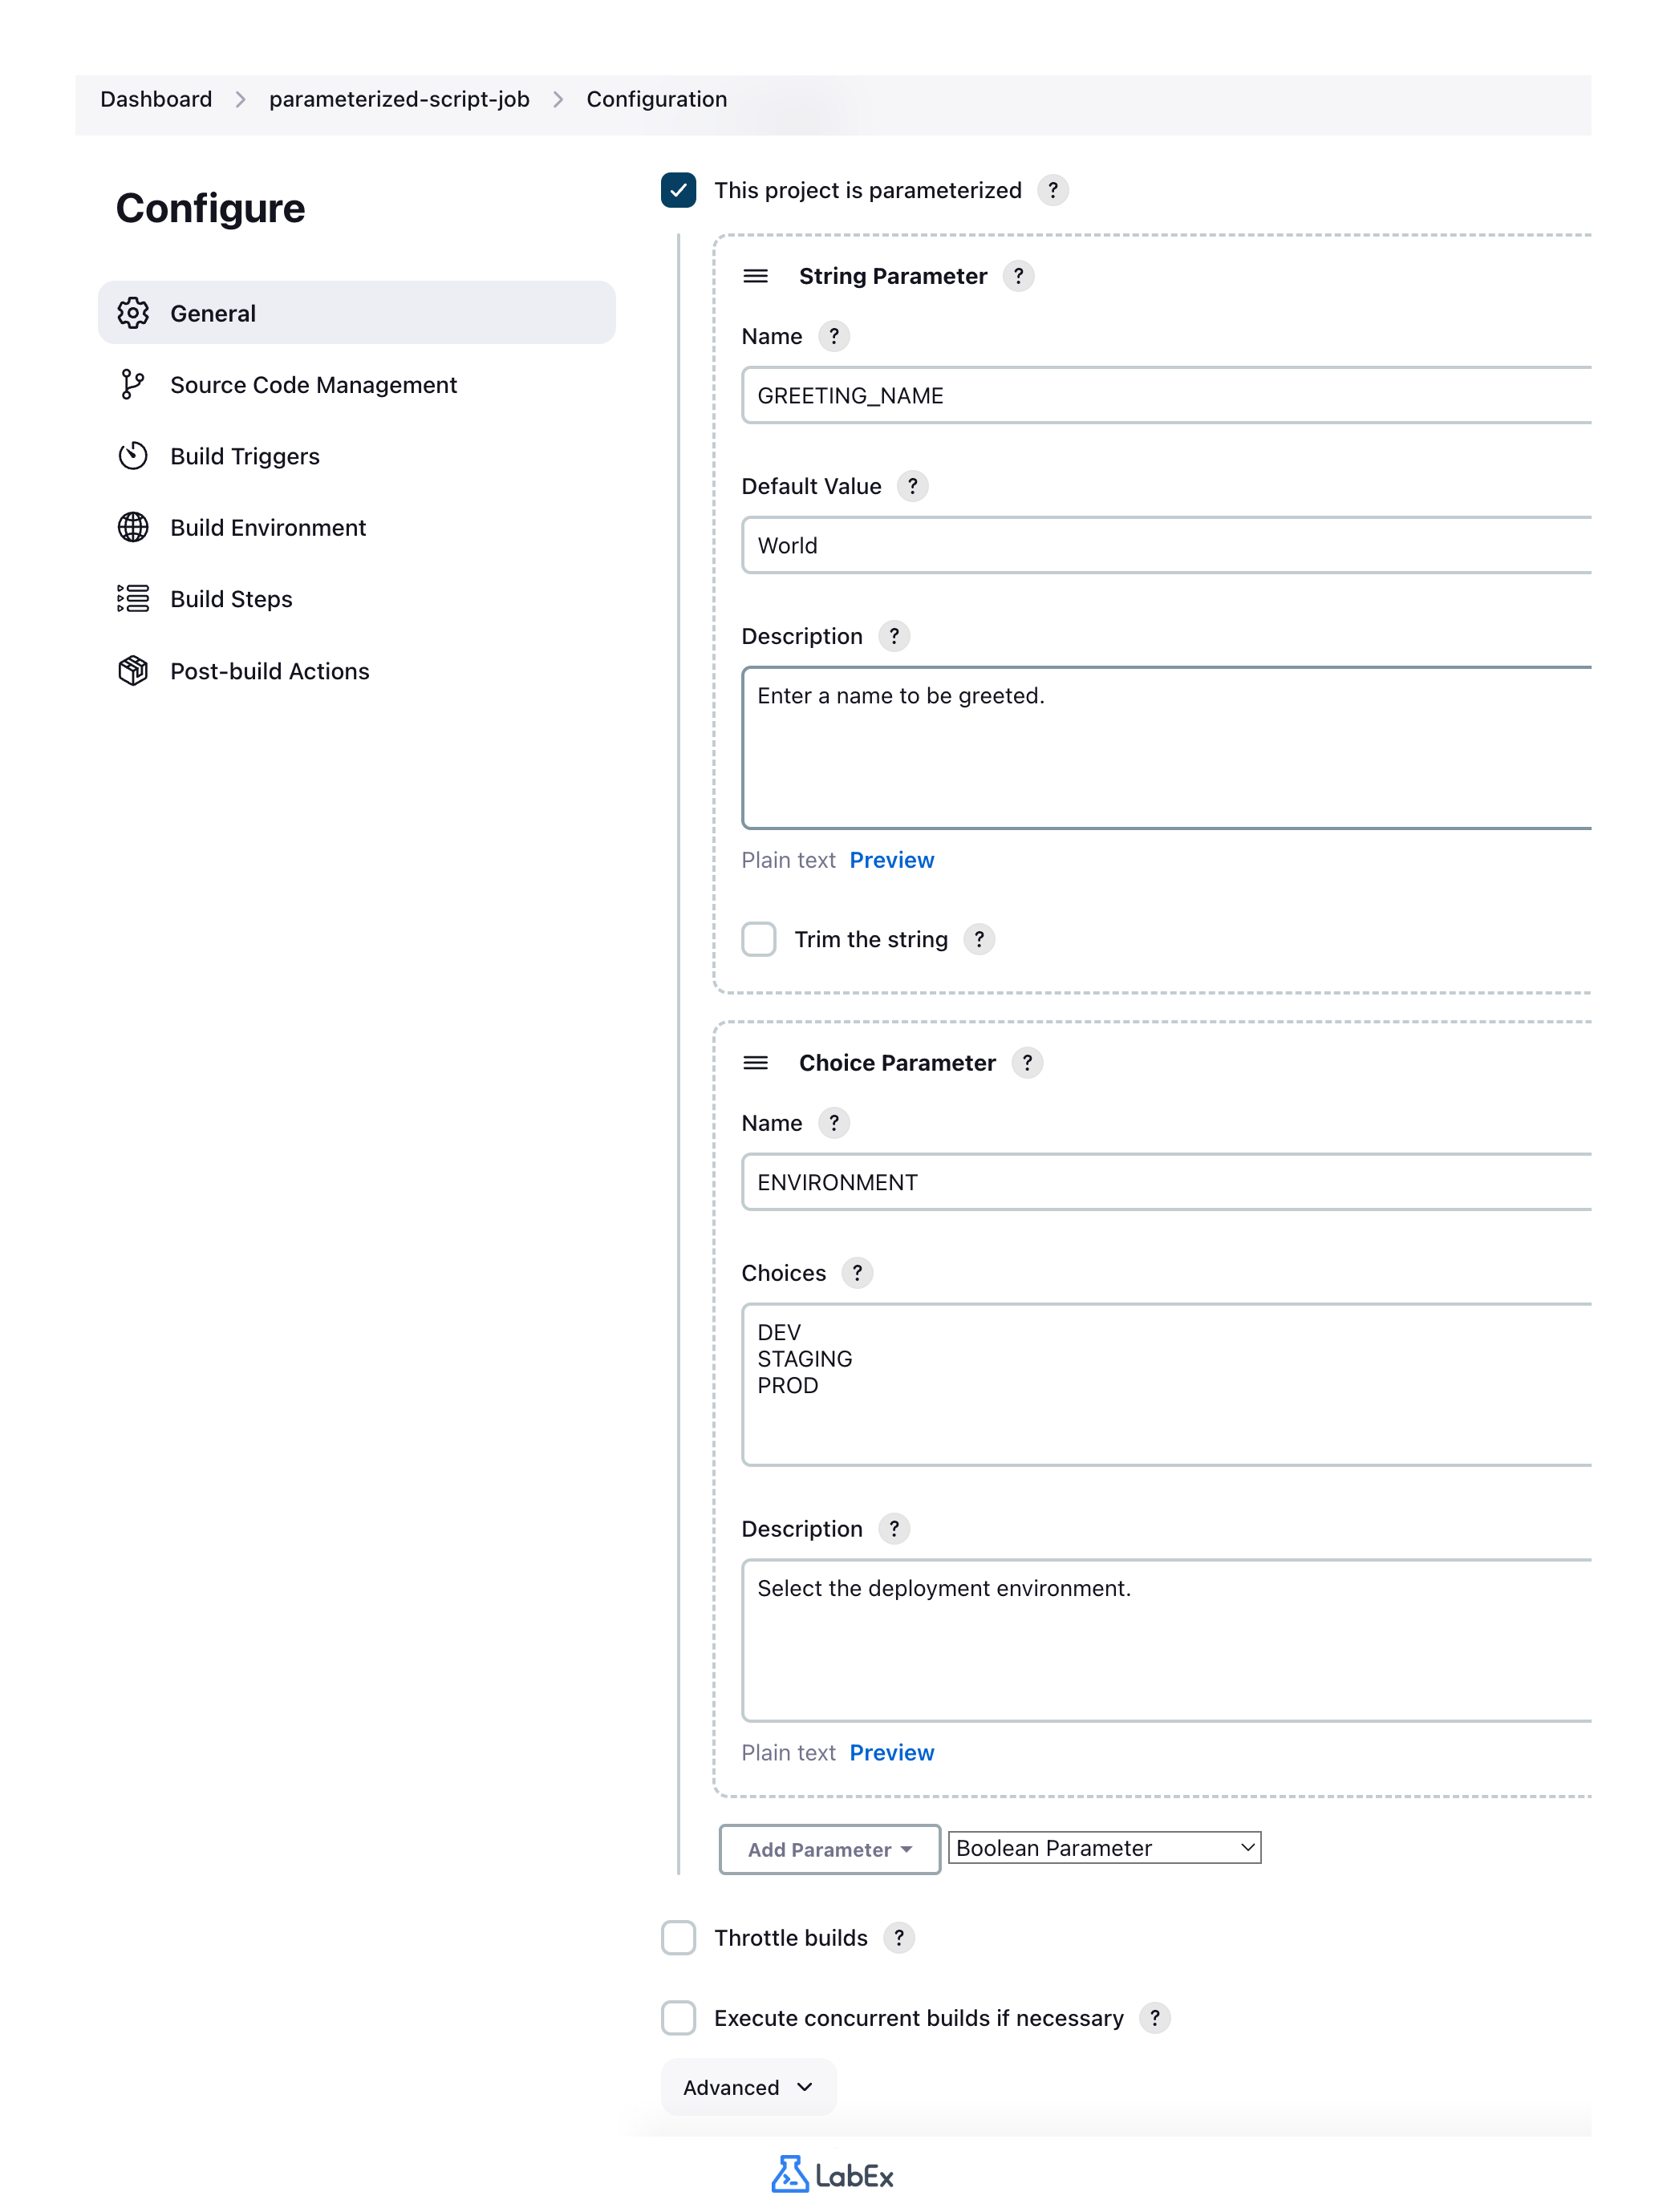Click the Build Triggers clock icon

[133, 456]
